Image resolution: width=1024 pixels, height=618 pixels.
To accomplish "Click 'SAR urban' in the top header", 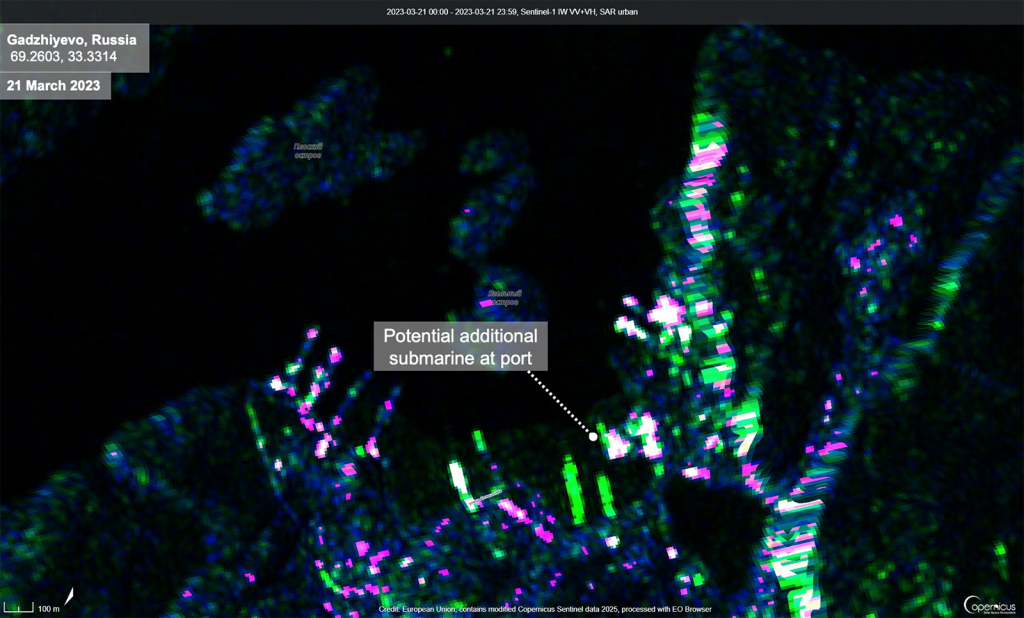I will pyautogui.click(x=617, y=12).
